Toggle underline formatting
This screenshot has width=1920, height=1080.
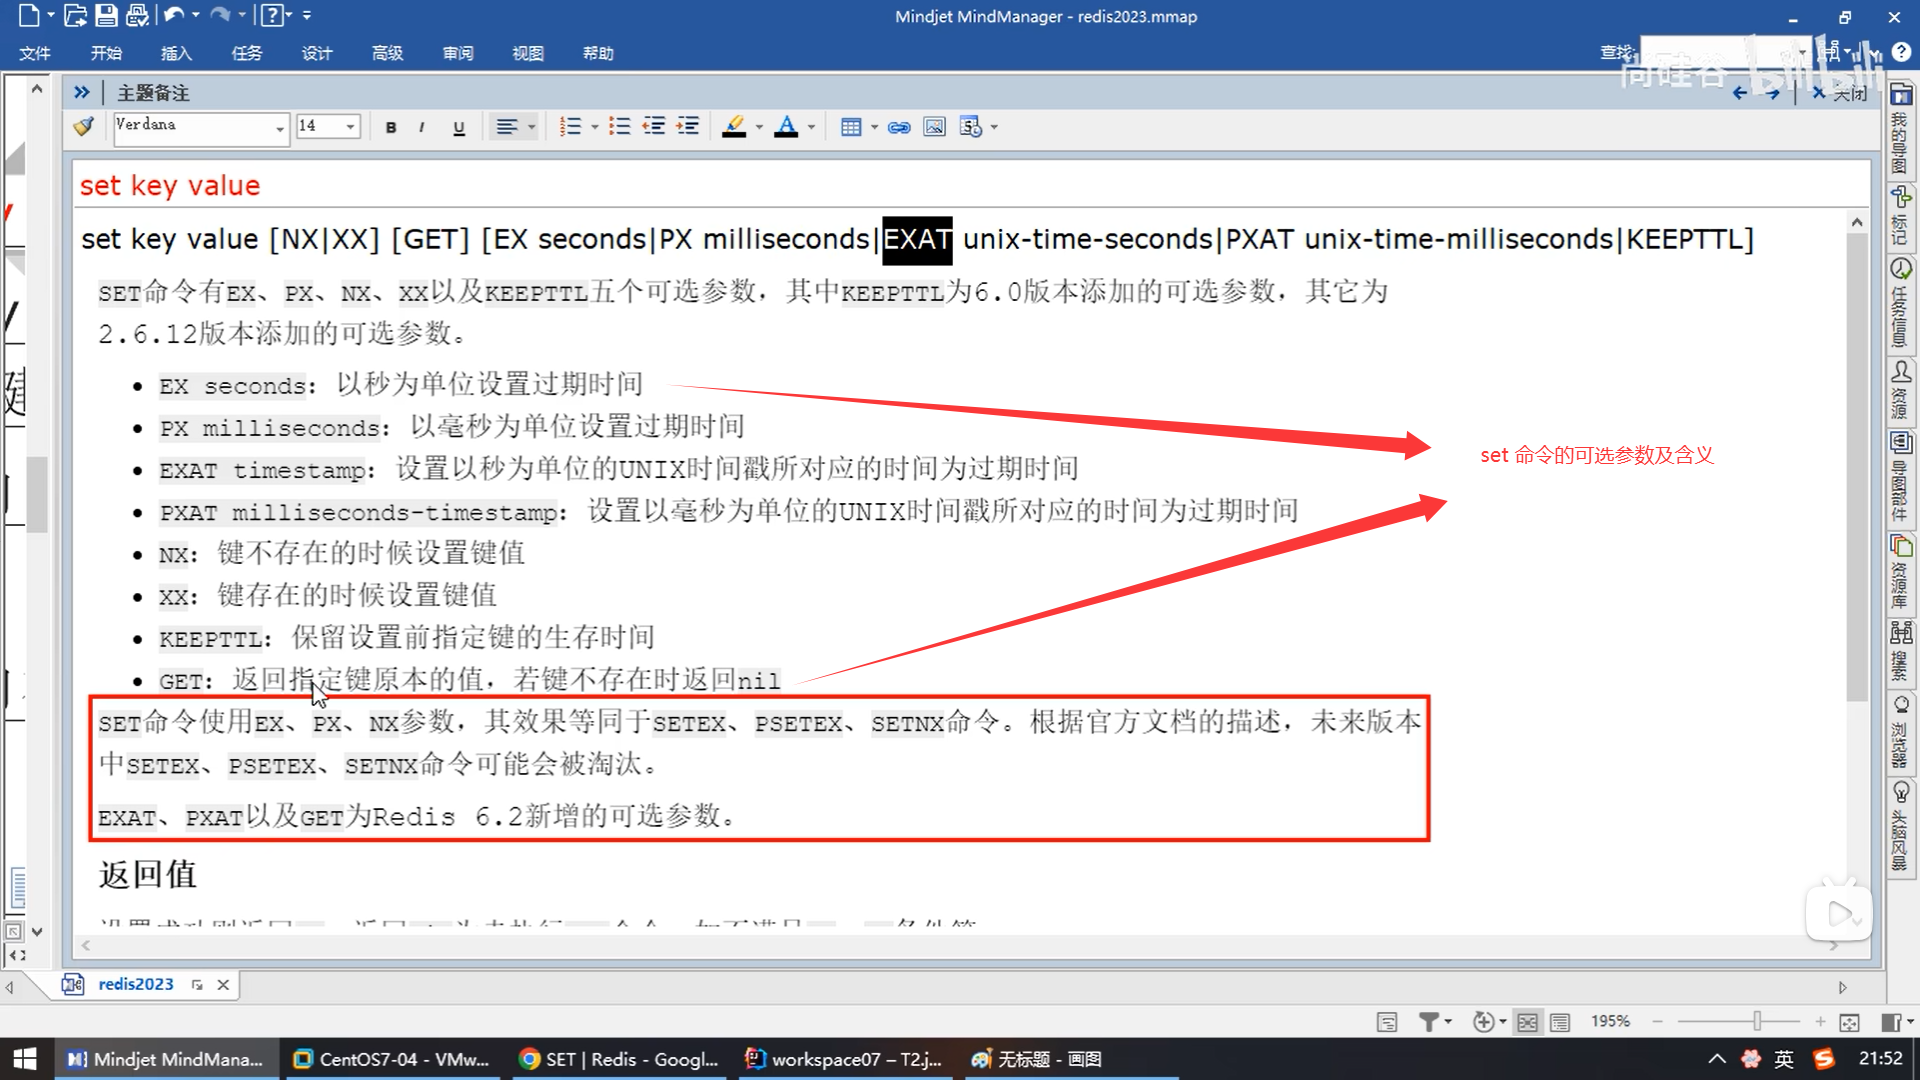point(459,127)
